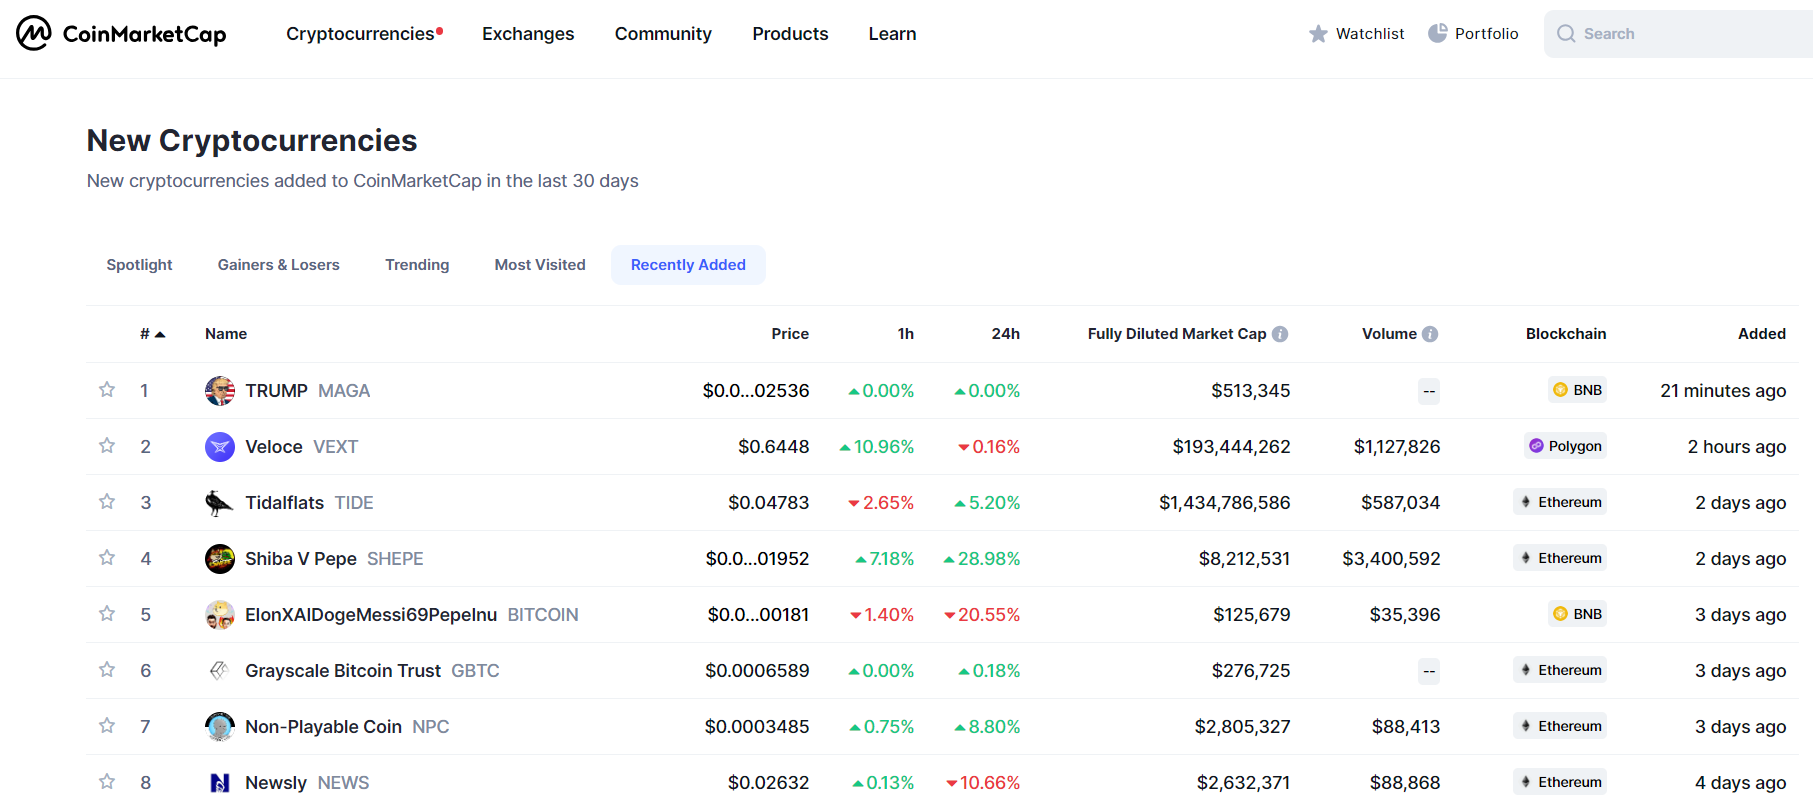Click Veloce volume value $1,127,826
This screenshot has height=803, width=1813.
pos(1397,447)
